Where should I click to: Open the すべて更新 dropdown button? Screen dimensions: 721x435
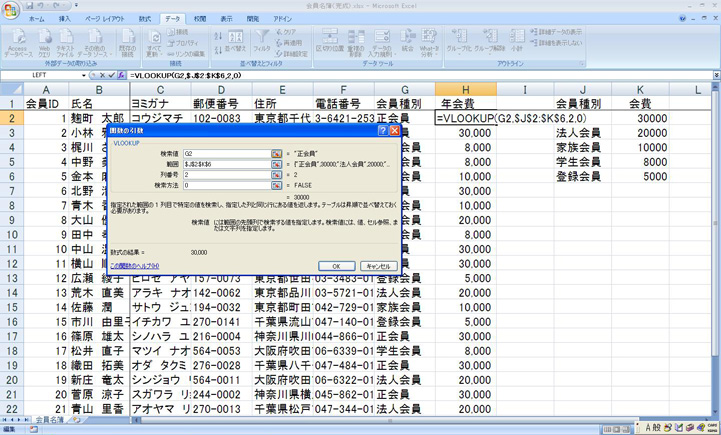click(x=154, y=42)
